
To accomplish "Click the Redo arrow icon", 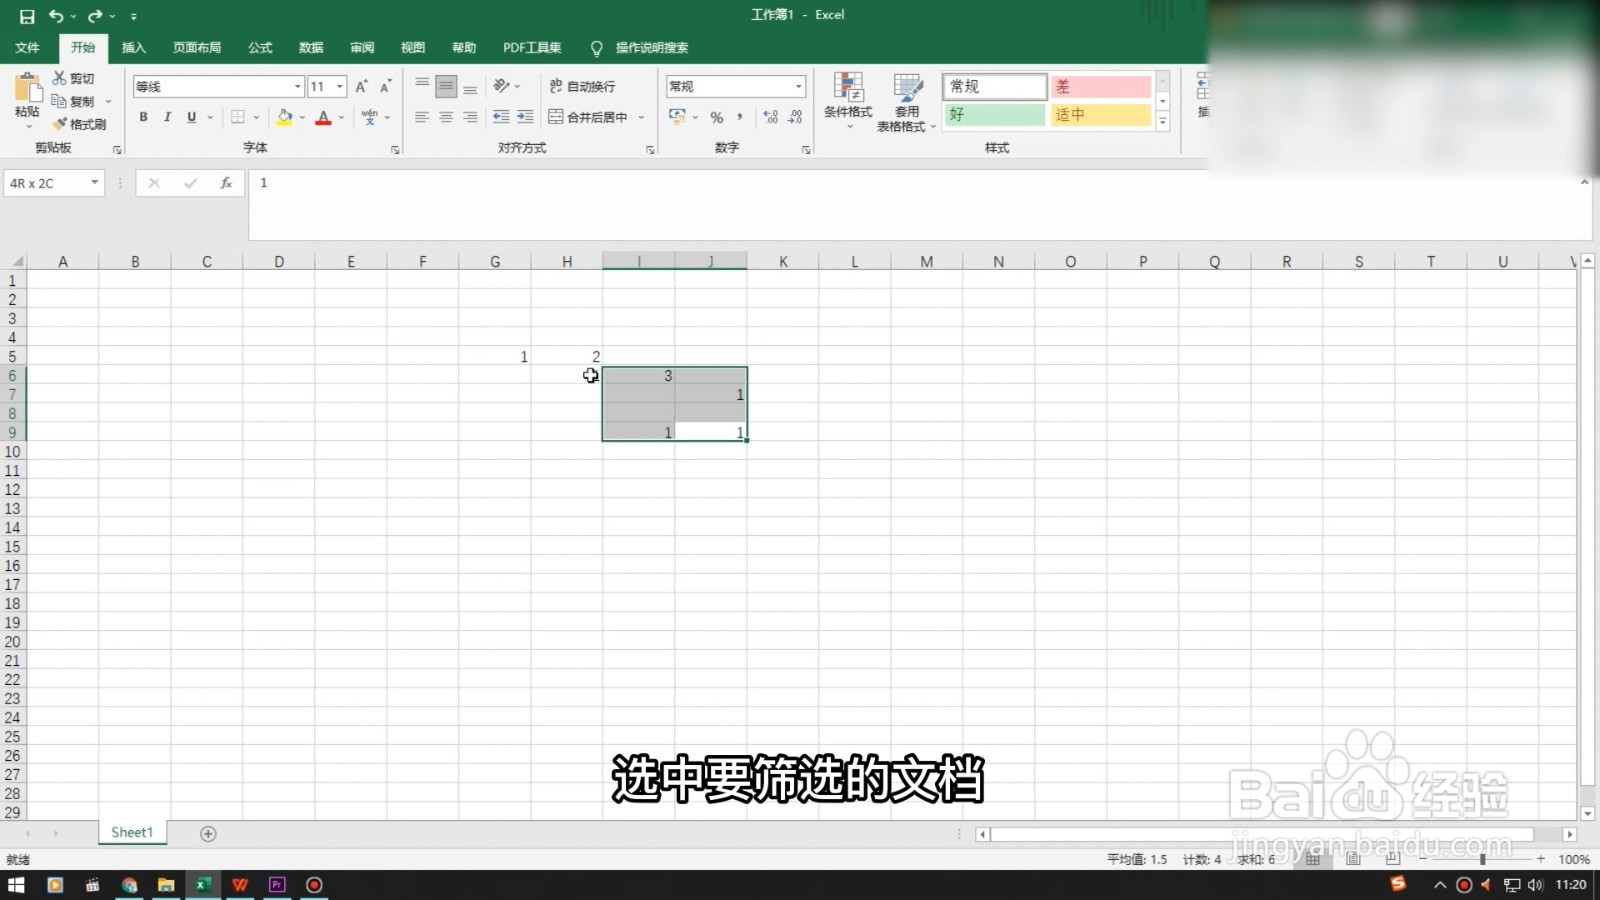I will [x=95, y=16].
